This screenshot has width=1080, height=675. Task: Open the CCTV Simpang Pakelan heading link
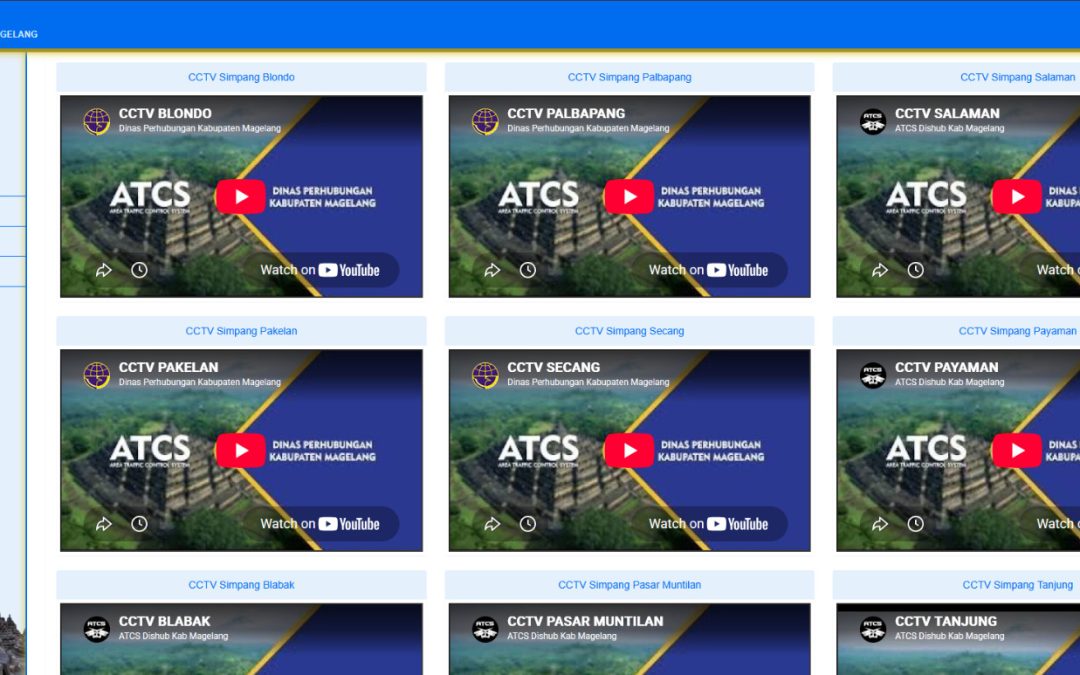point(241,331)
